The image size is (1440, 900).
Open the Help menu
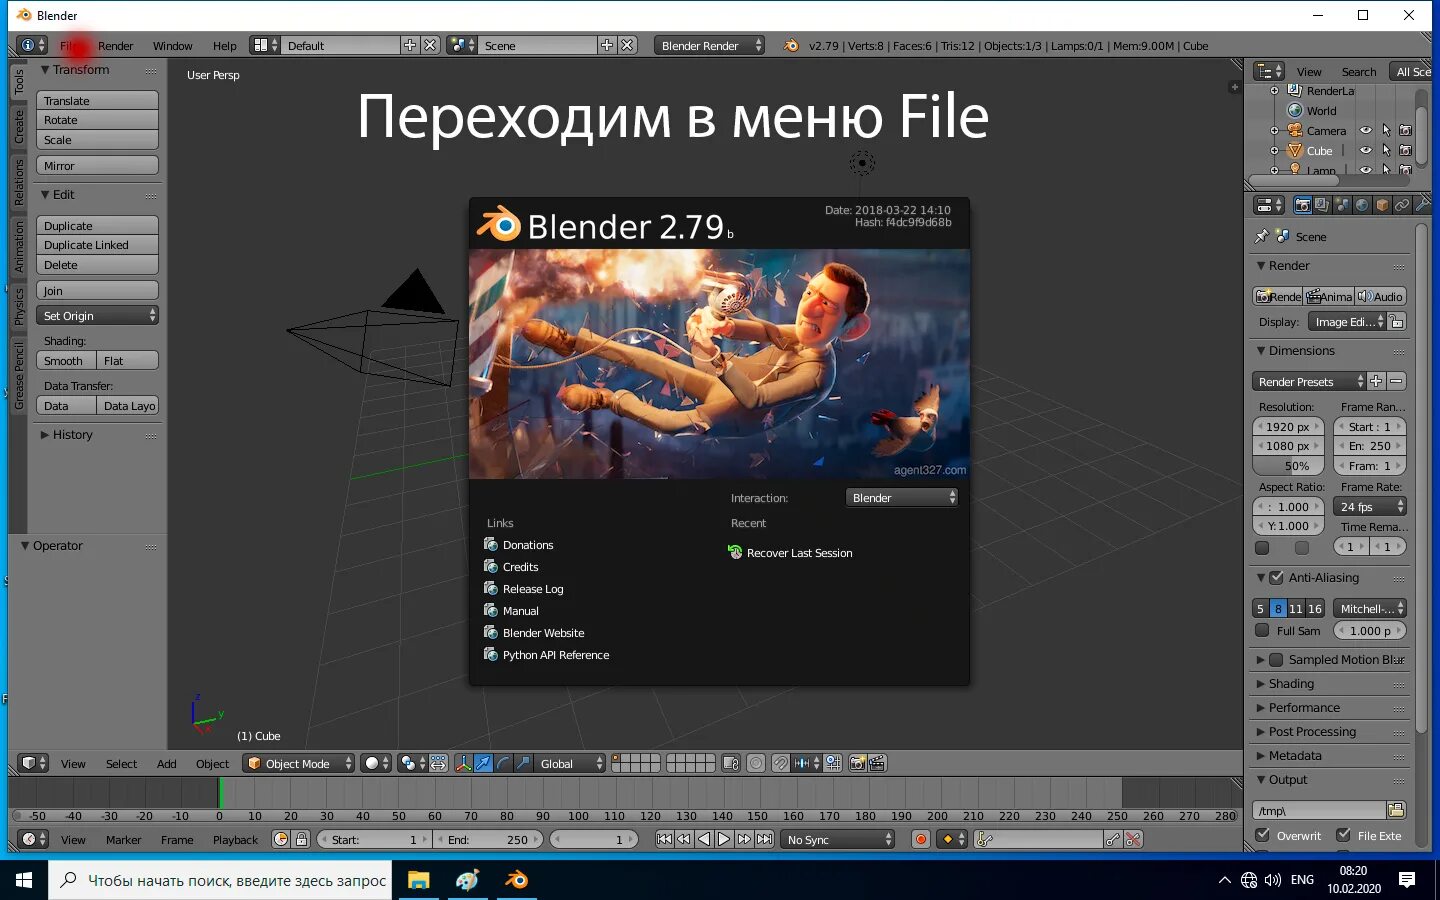(x=224, y=45)
